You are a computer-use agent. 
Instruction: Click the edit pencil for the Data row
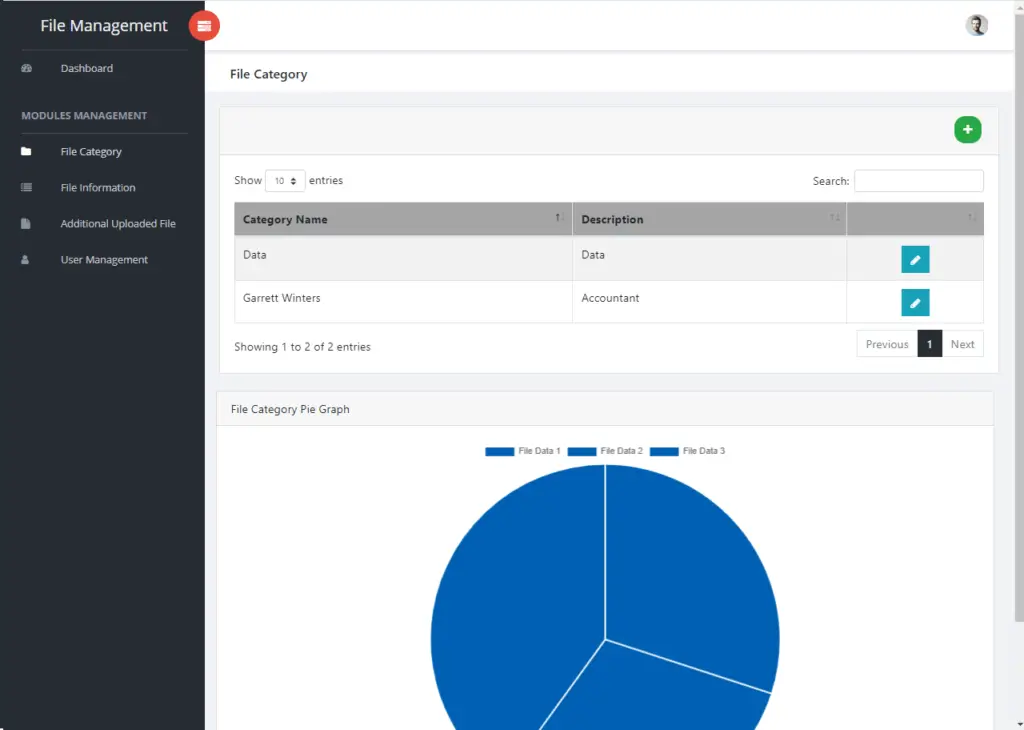[915, 258]
